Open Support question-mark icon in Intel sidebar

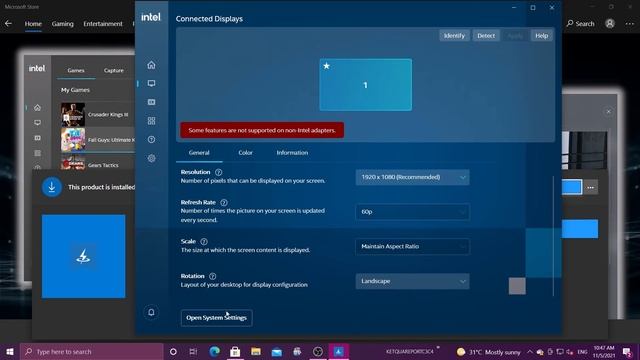click(151, 140)
